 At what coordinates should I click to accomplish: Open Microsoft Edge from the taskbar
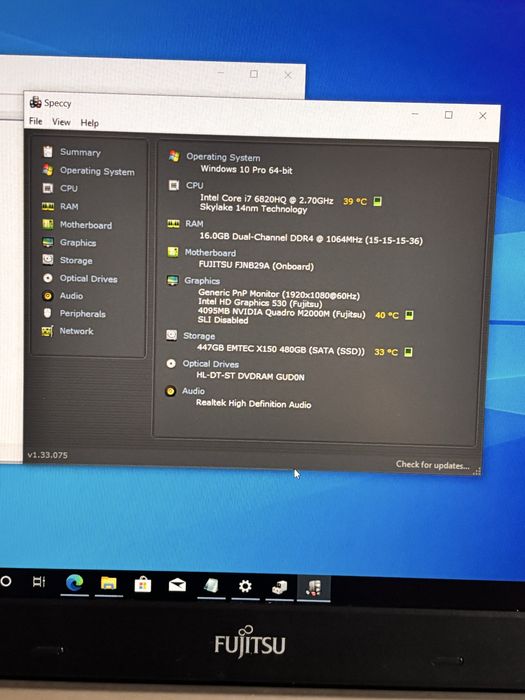click(75, 583)
